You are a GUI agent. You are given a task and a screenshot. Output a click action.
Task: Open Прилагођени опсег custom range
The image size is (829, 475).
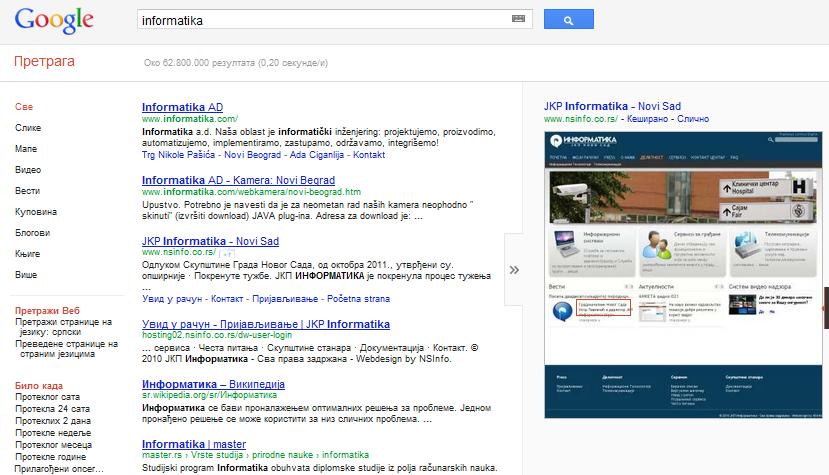(x=59, y=469)
